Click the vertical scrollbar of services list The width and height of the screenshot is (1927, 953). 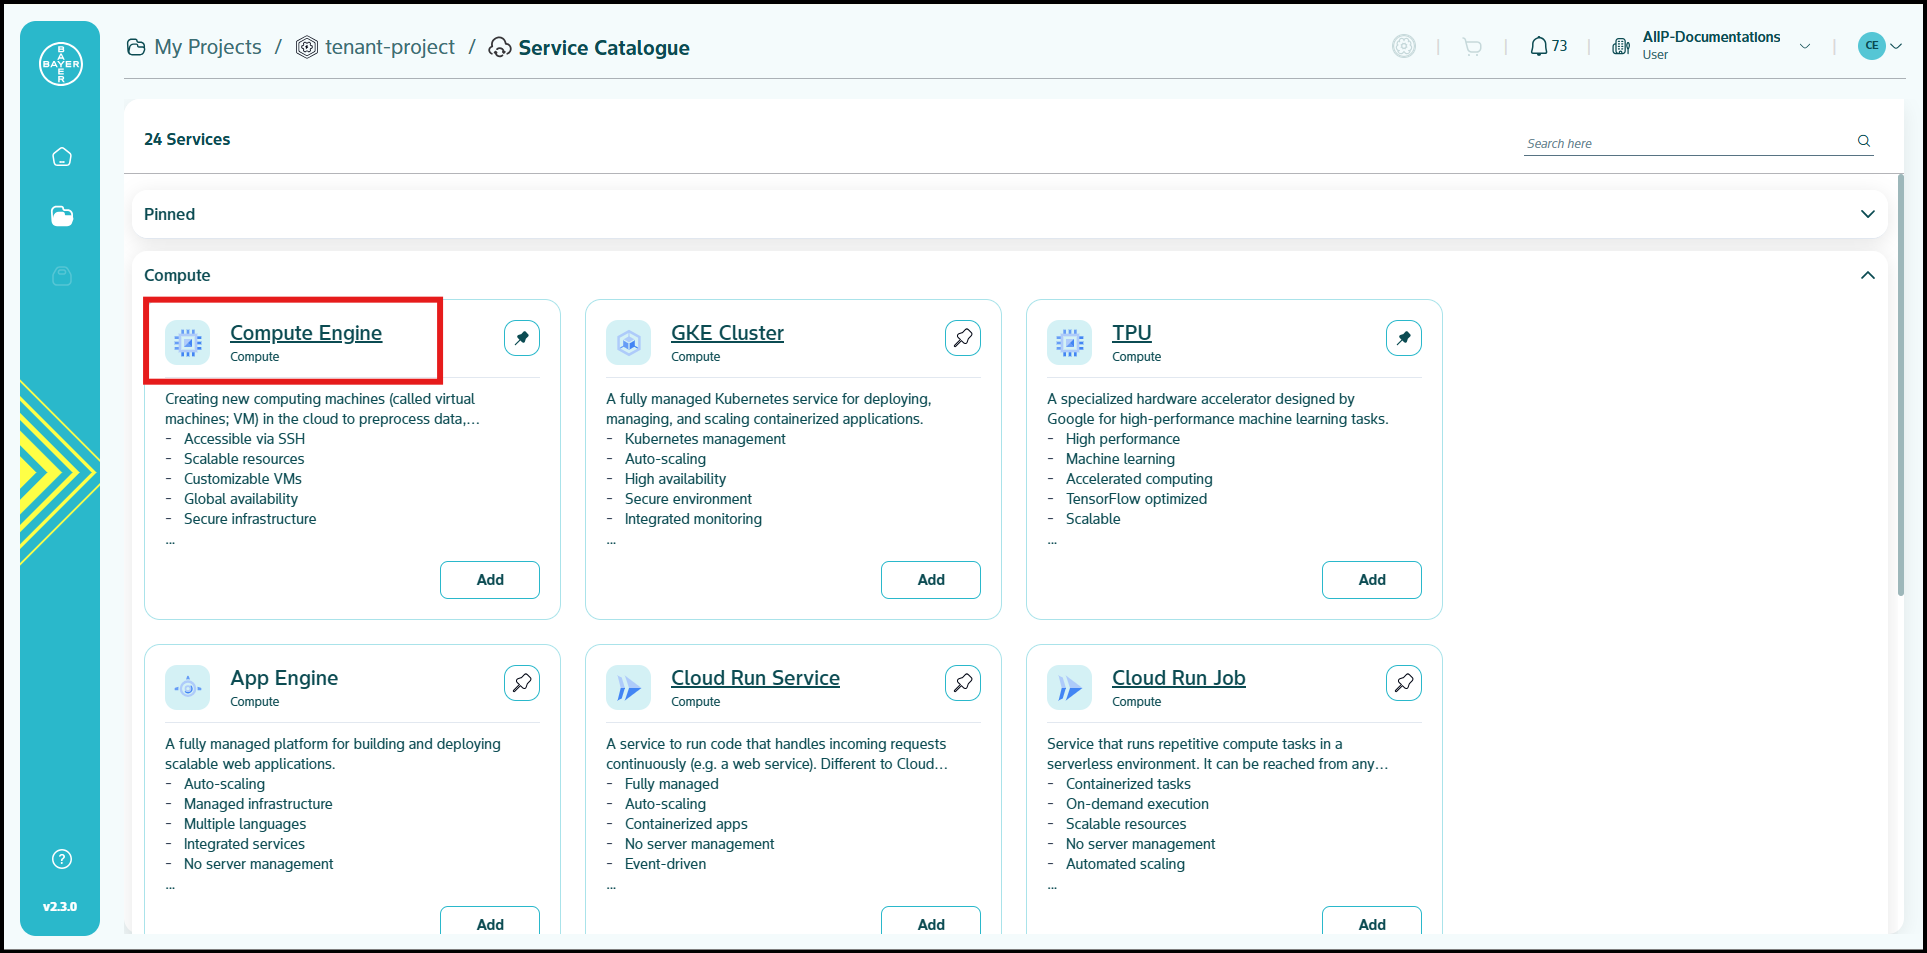click(1900, 385)
